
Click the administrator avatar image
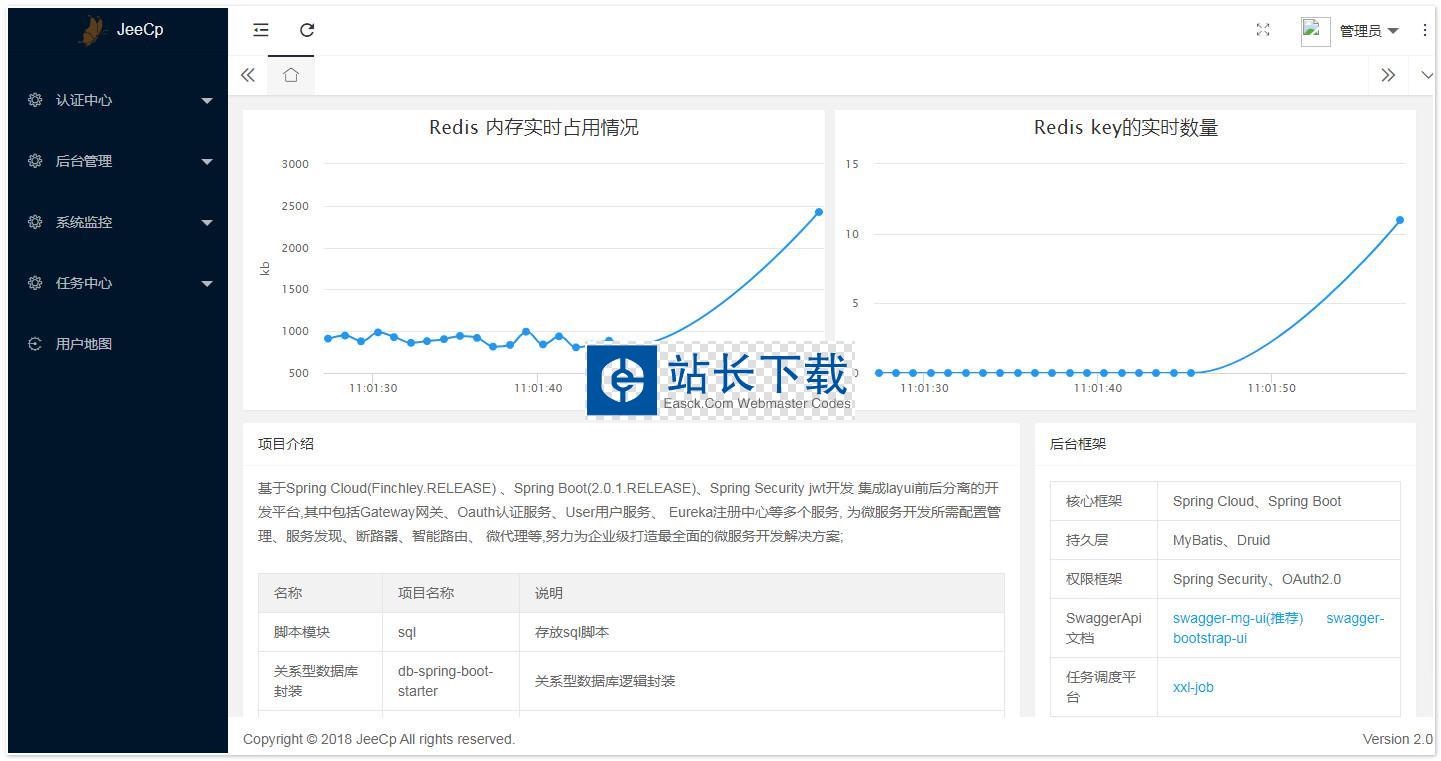coord(1315,31)
